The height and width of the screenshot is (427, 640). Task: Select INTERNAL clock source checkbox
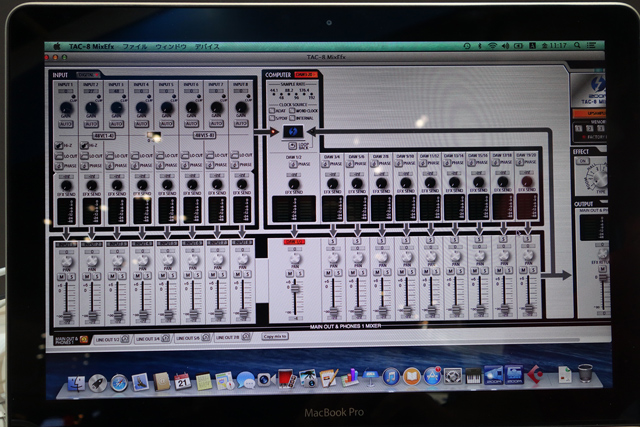pyautogui.click(x=292, y=118)
